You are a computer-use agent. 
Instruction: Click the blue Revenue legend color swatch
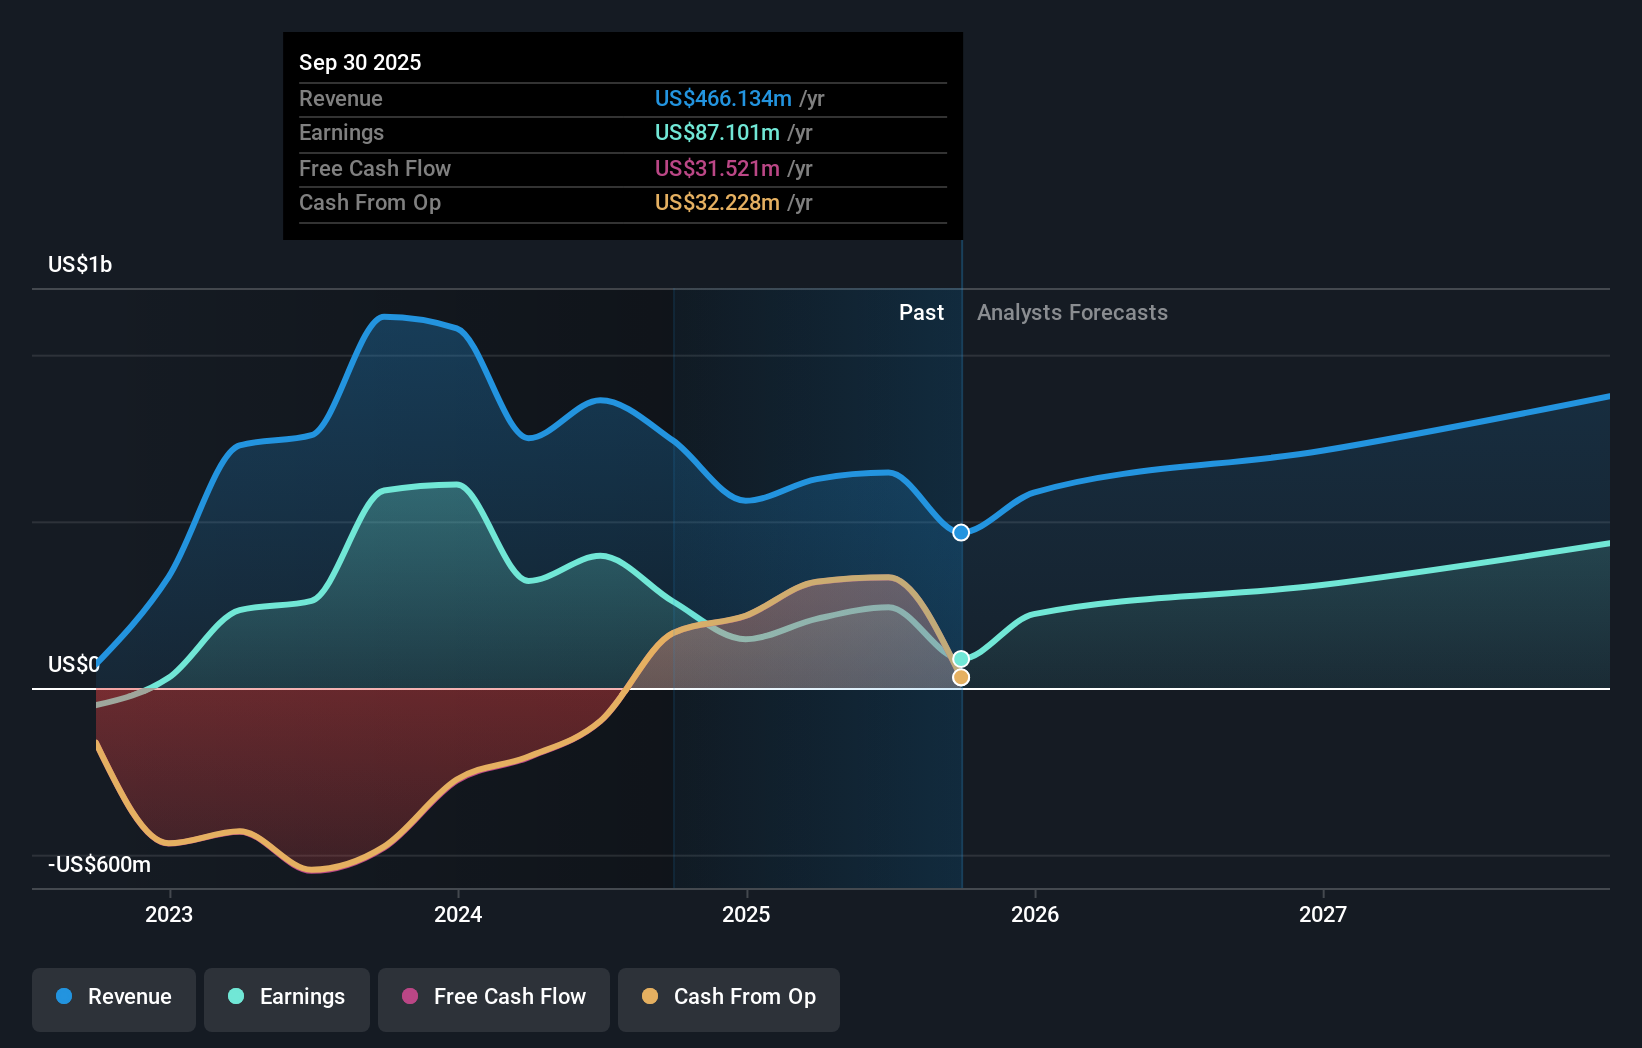[x=66, y=998]
